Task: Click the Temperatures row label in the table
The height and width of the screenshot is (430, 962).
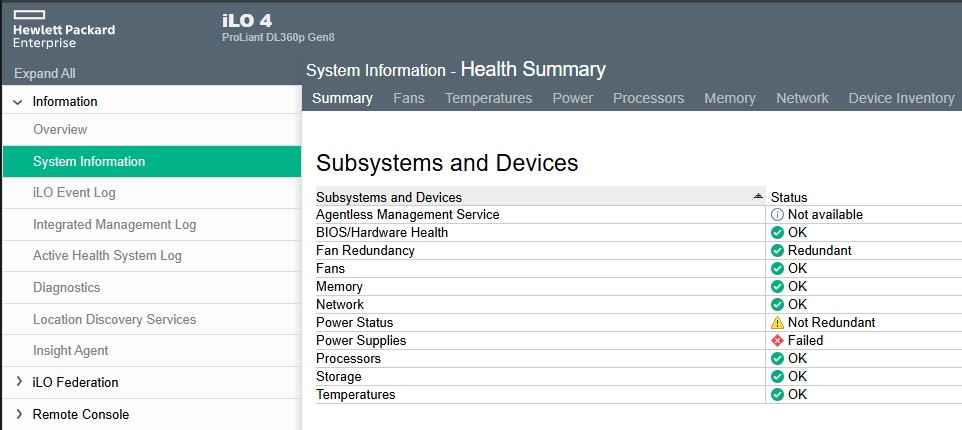Action: click(x=355, y=394)
